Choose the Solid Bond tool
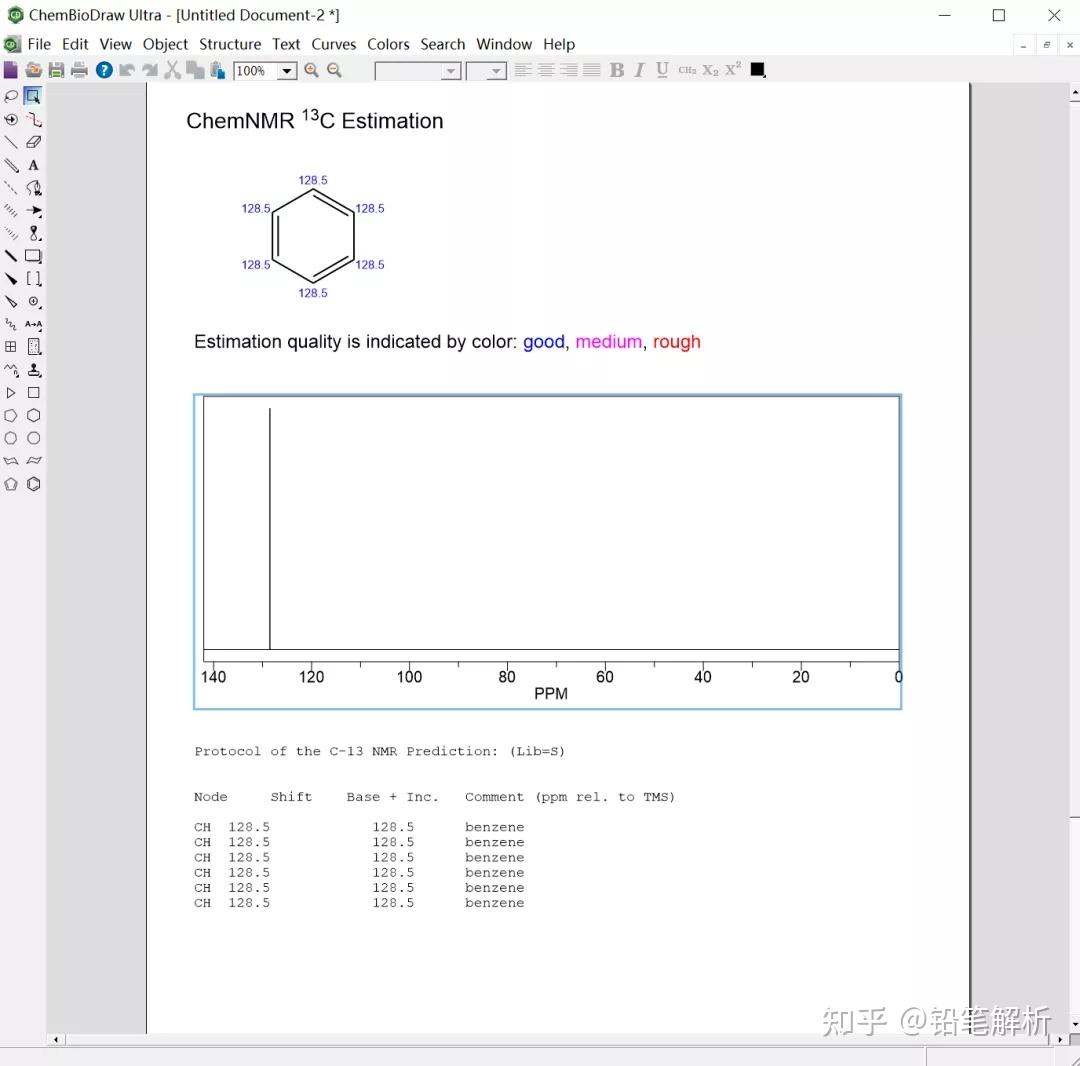The height and width of the screenshot is (1066, 1080). pos(10,142)
